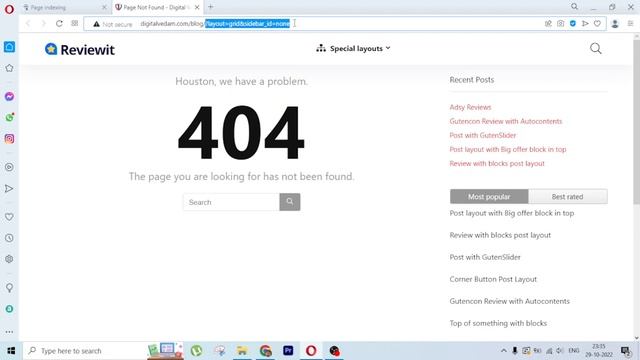
Task: Close the Page indexing tab
Action: [104, 7]
